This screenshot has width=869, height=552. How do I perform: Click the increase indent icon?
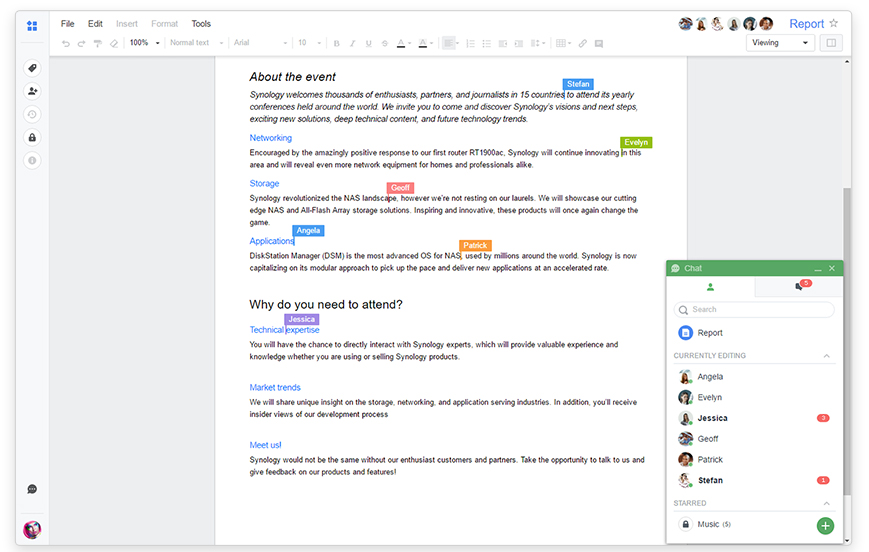pyautogui.click(x=519, y=43)
